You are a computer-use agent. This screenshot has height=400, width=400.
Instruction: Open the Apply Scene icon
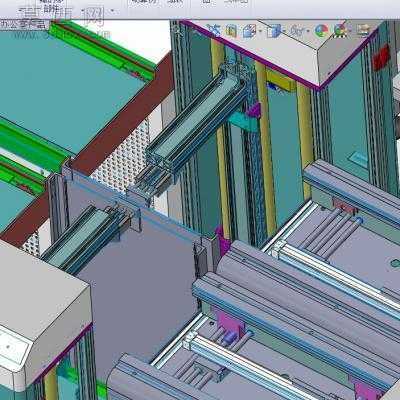[x=340, y=31]
